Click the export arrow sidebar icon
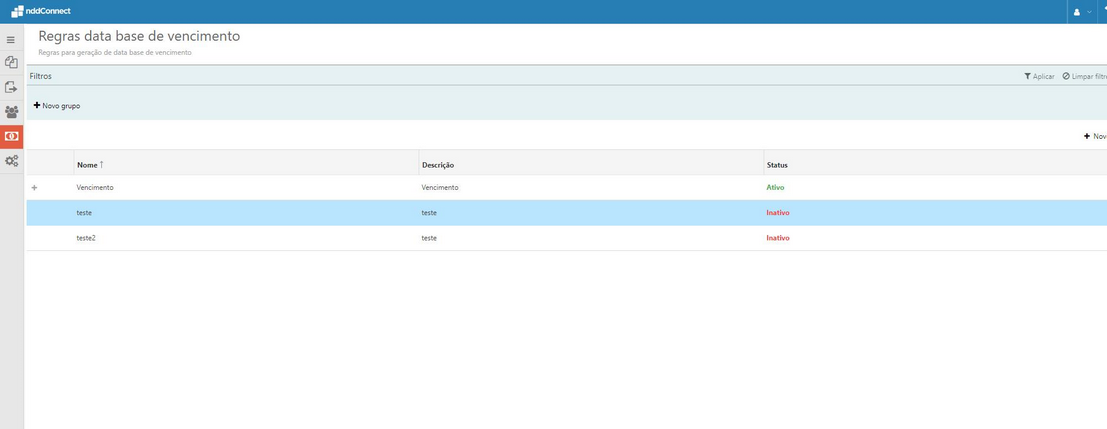 [x=11, y=87]
